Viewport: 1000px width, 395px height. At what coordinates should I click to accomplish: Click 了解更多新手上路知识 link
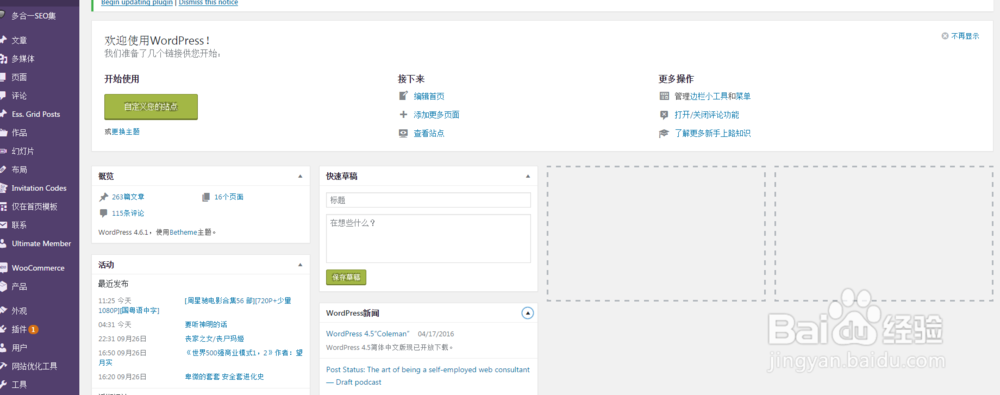point(713,133)
